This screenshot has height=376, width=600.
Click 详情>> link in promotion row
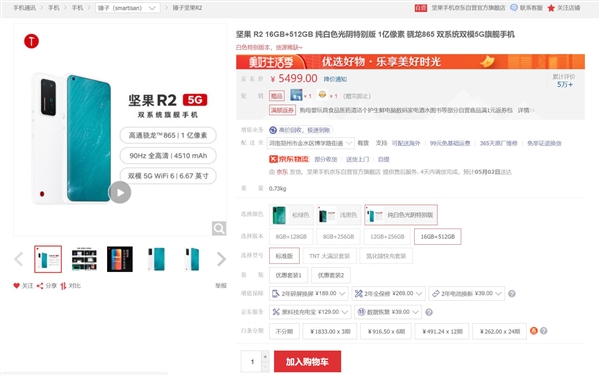(526, 110)
